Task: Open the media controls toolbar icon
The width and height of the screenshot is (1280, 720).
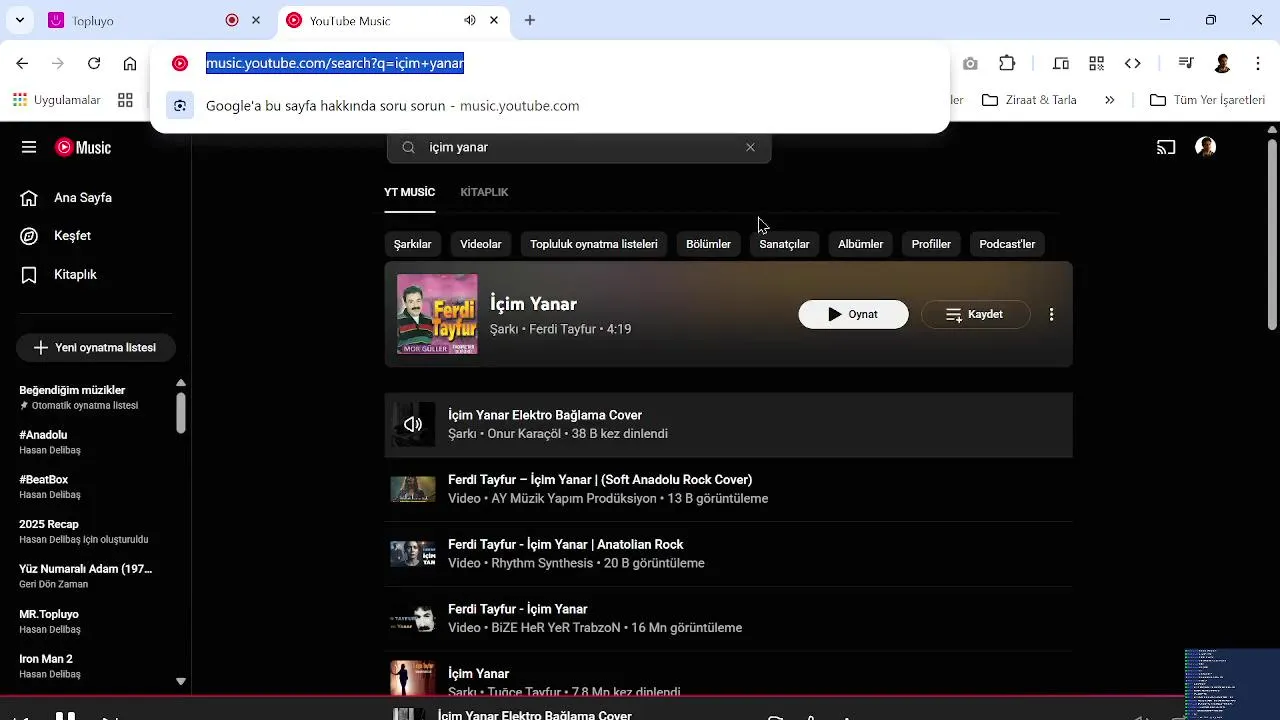Action: [1186, 63]
